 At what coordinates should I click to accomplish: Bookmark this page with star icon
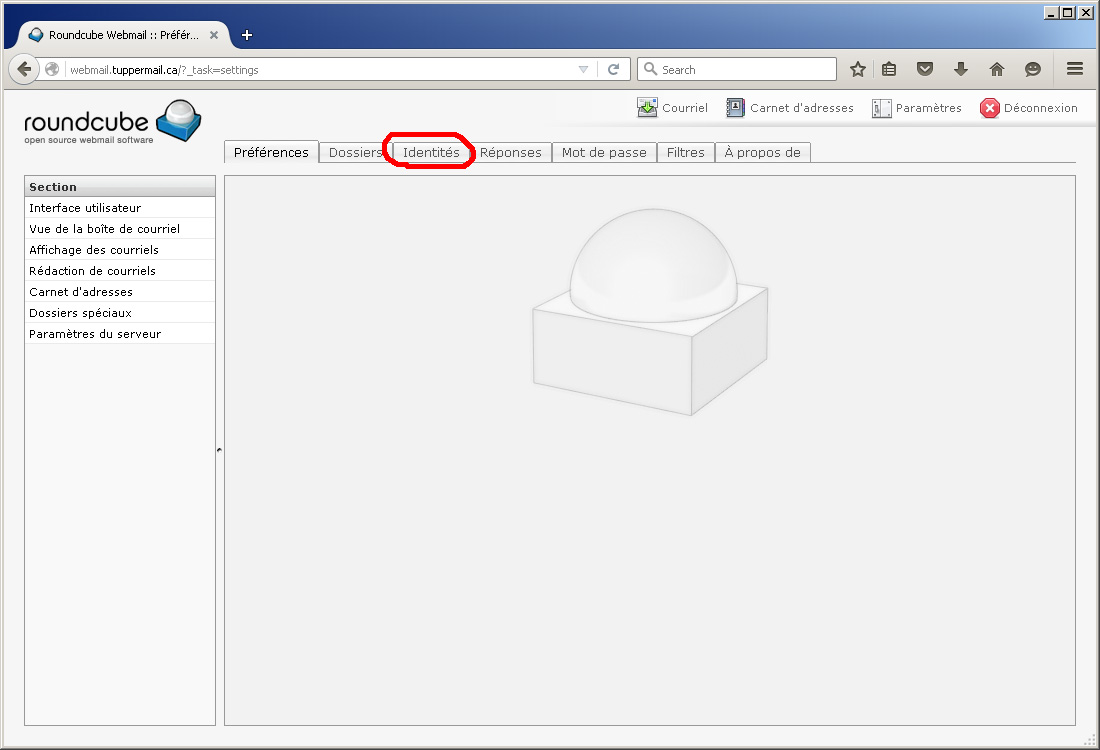coord(857,69)
